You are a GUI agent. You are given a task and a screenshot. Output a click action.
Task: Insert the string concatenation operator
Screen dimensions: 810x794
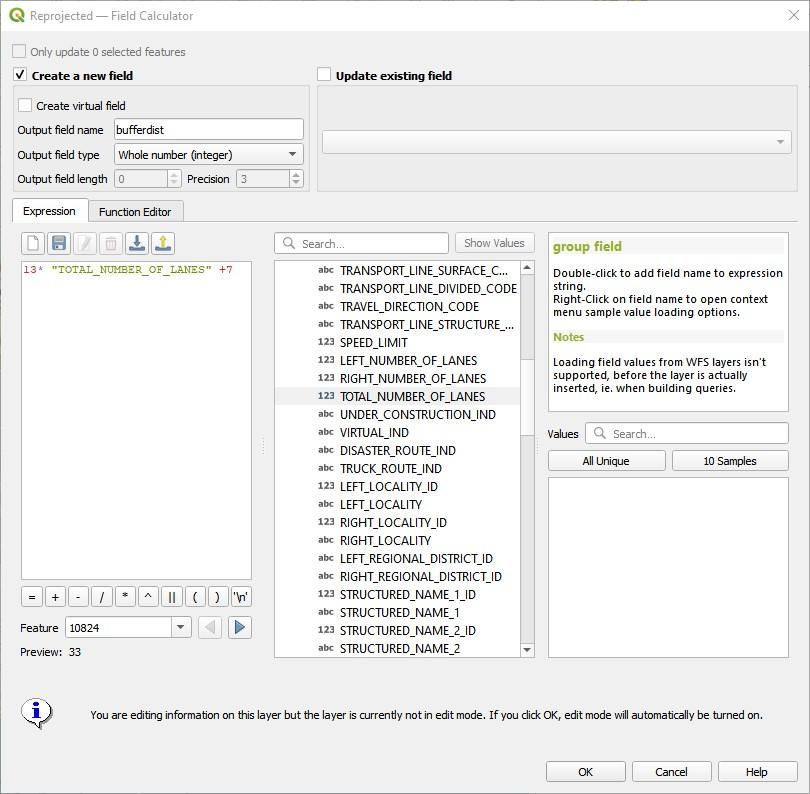point(172,597)
